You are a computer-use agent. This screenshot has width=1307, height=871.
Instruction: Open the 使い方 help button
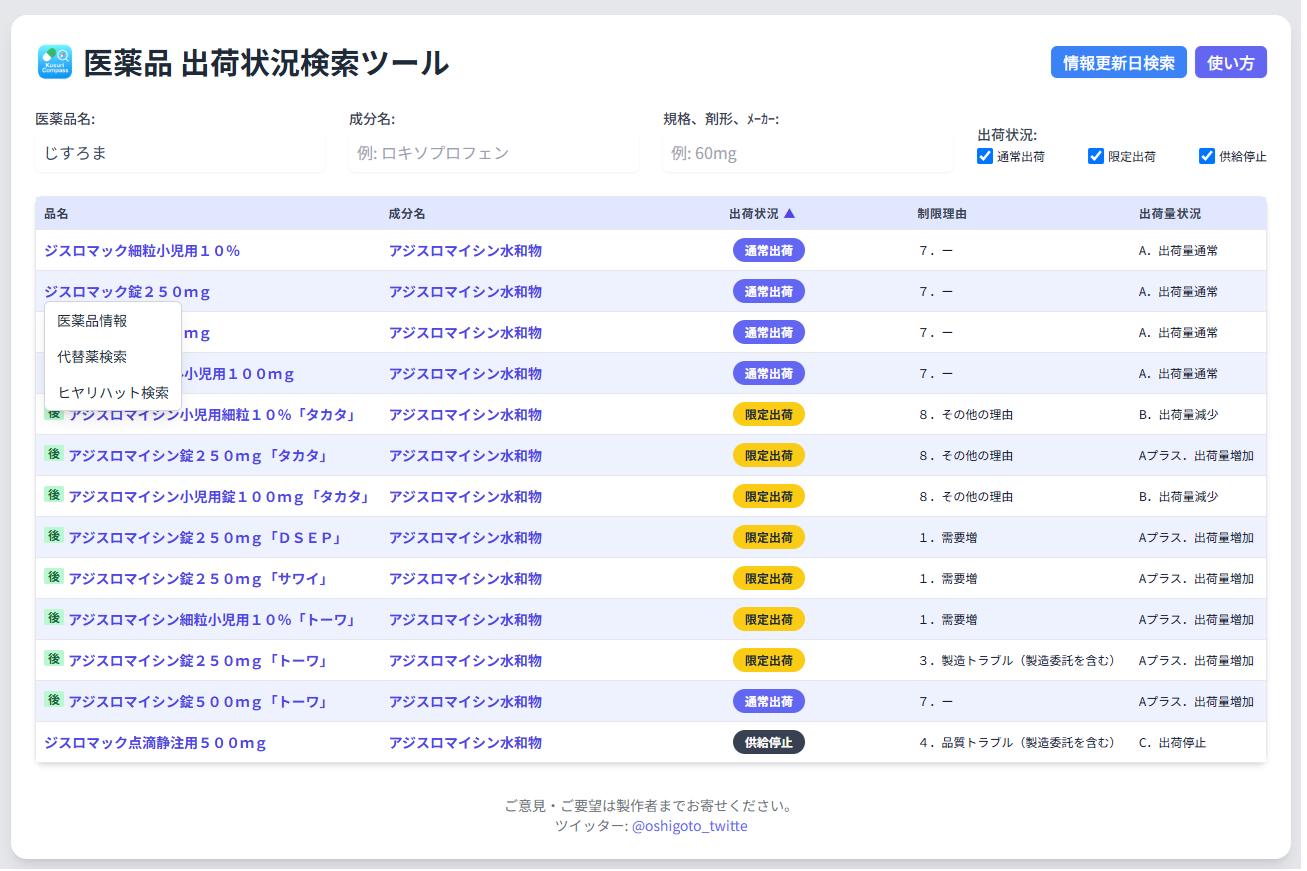1230,62
